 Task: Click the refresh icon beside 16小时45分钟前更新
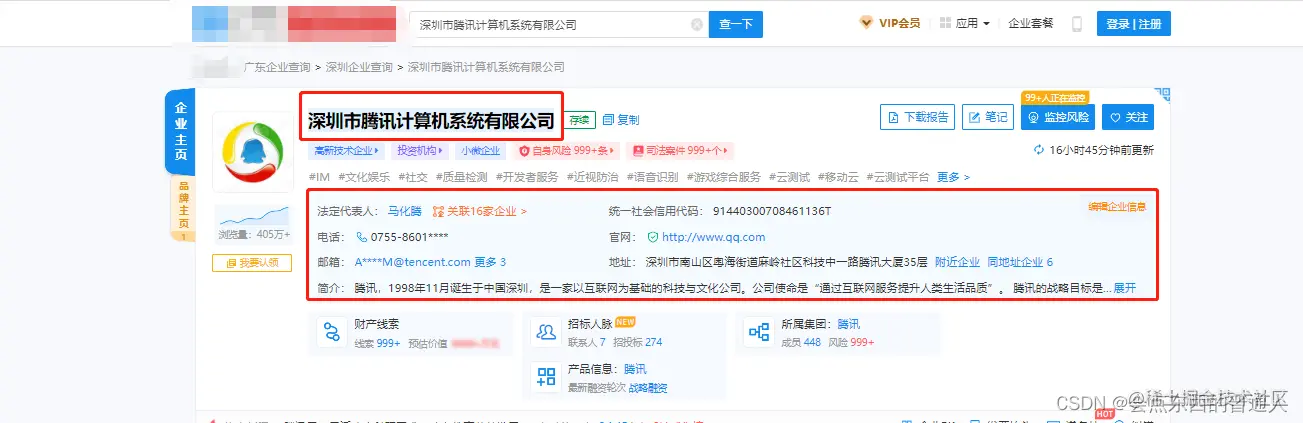point(1039,151)
